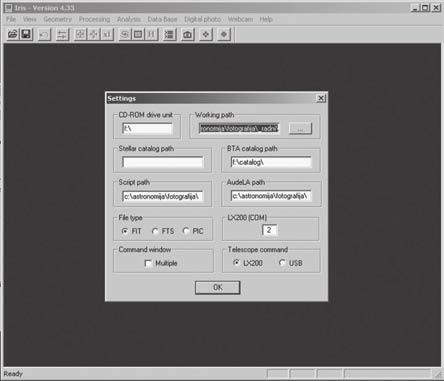Click the rectangle frame toolbar icon
The width and height of the screenshot is (444, 381).
pyautogui.click(x=138, y=34)
